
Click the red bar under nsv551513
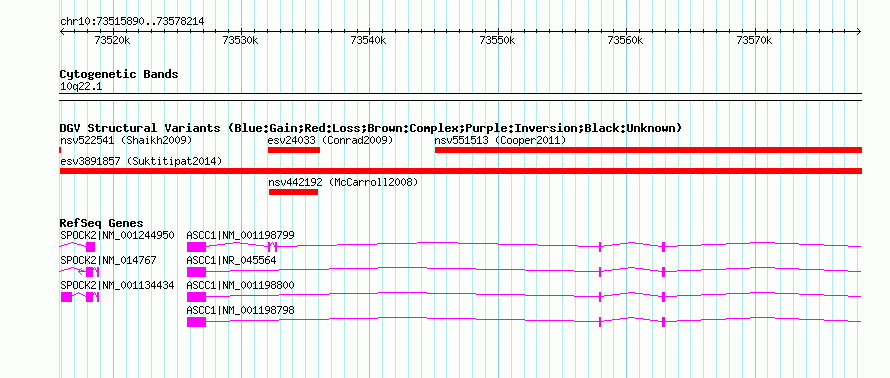648,150
